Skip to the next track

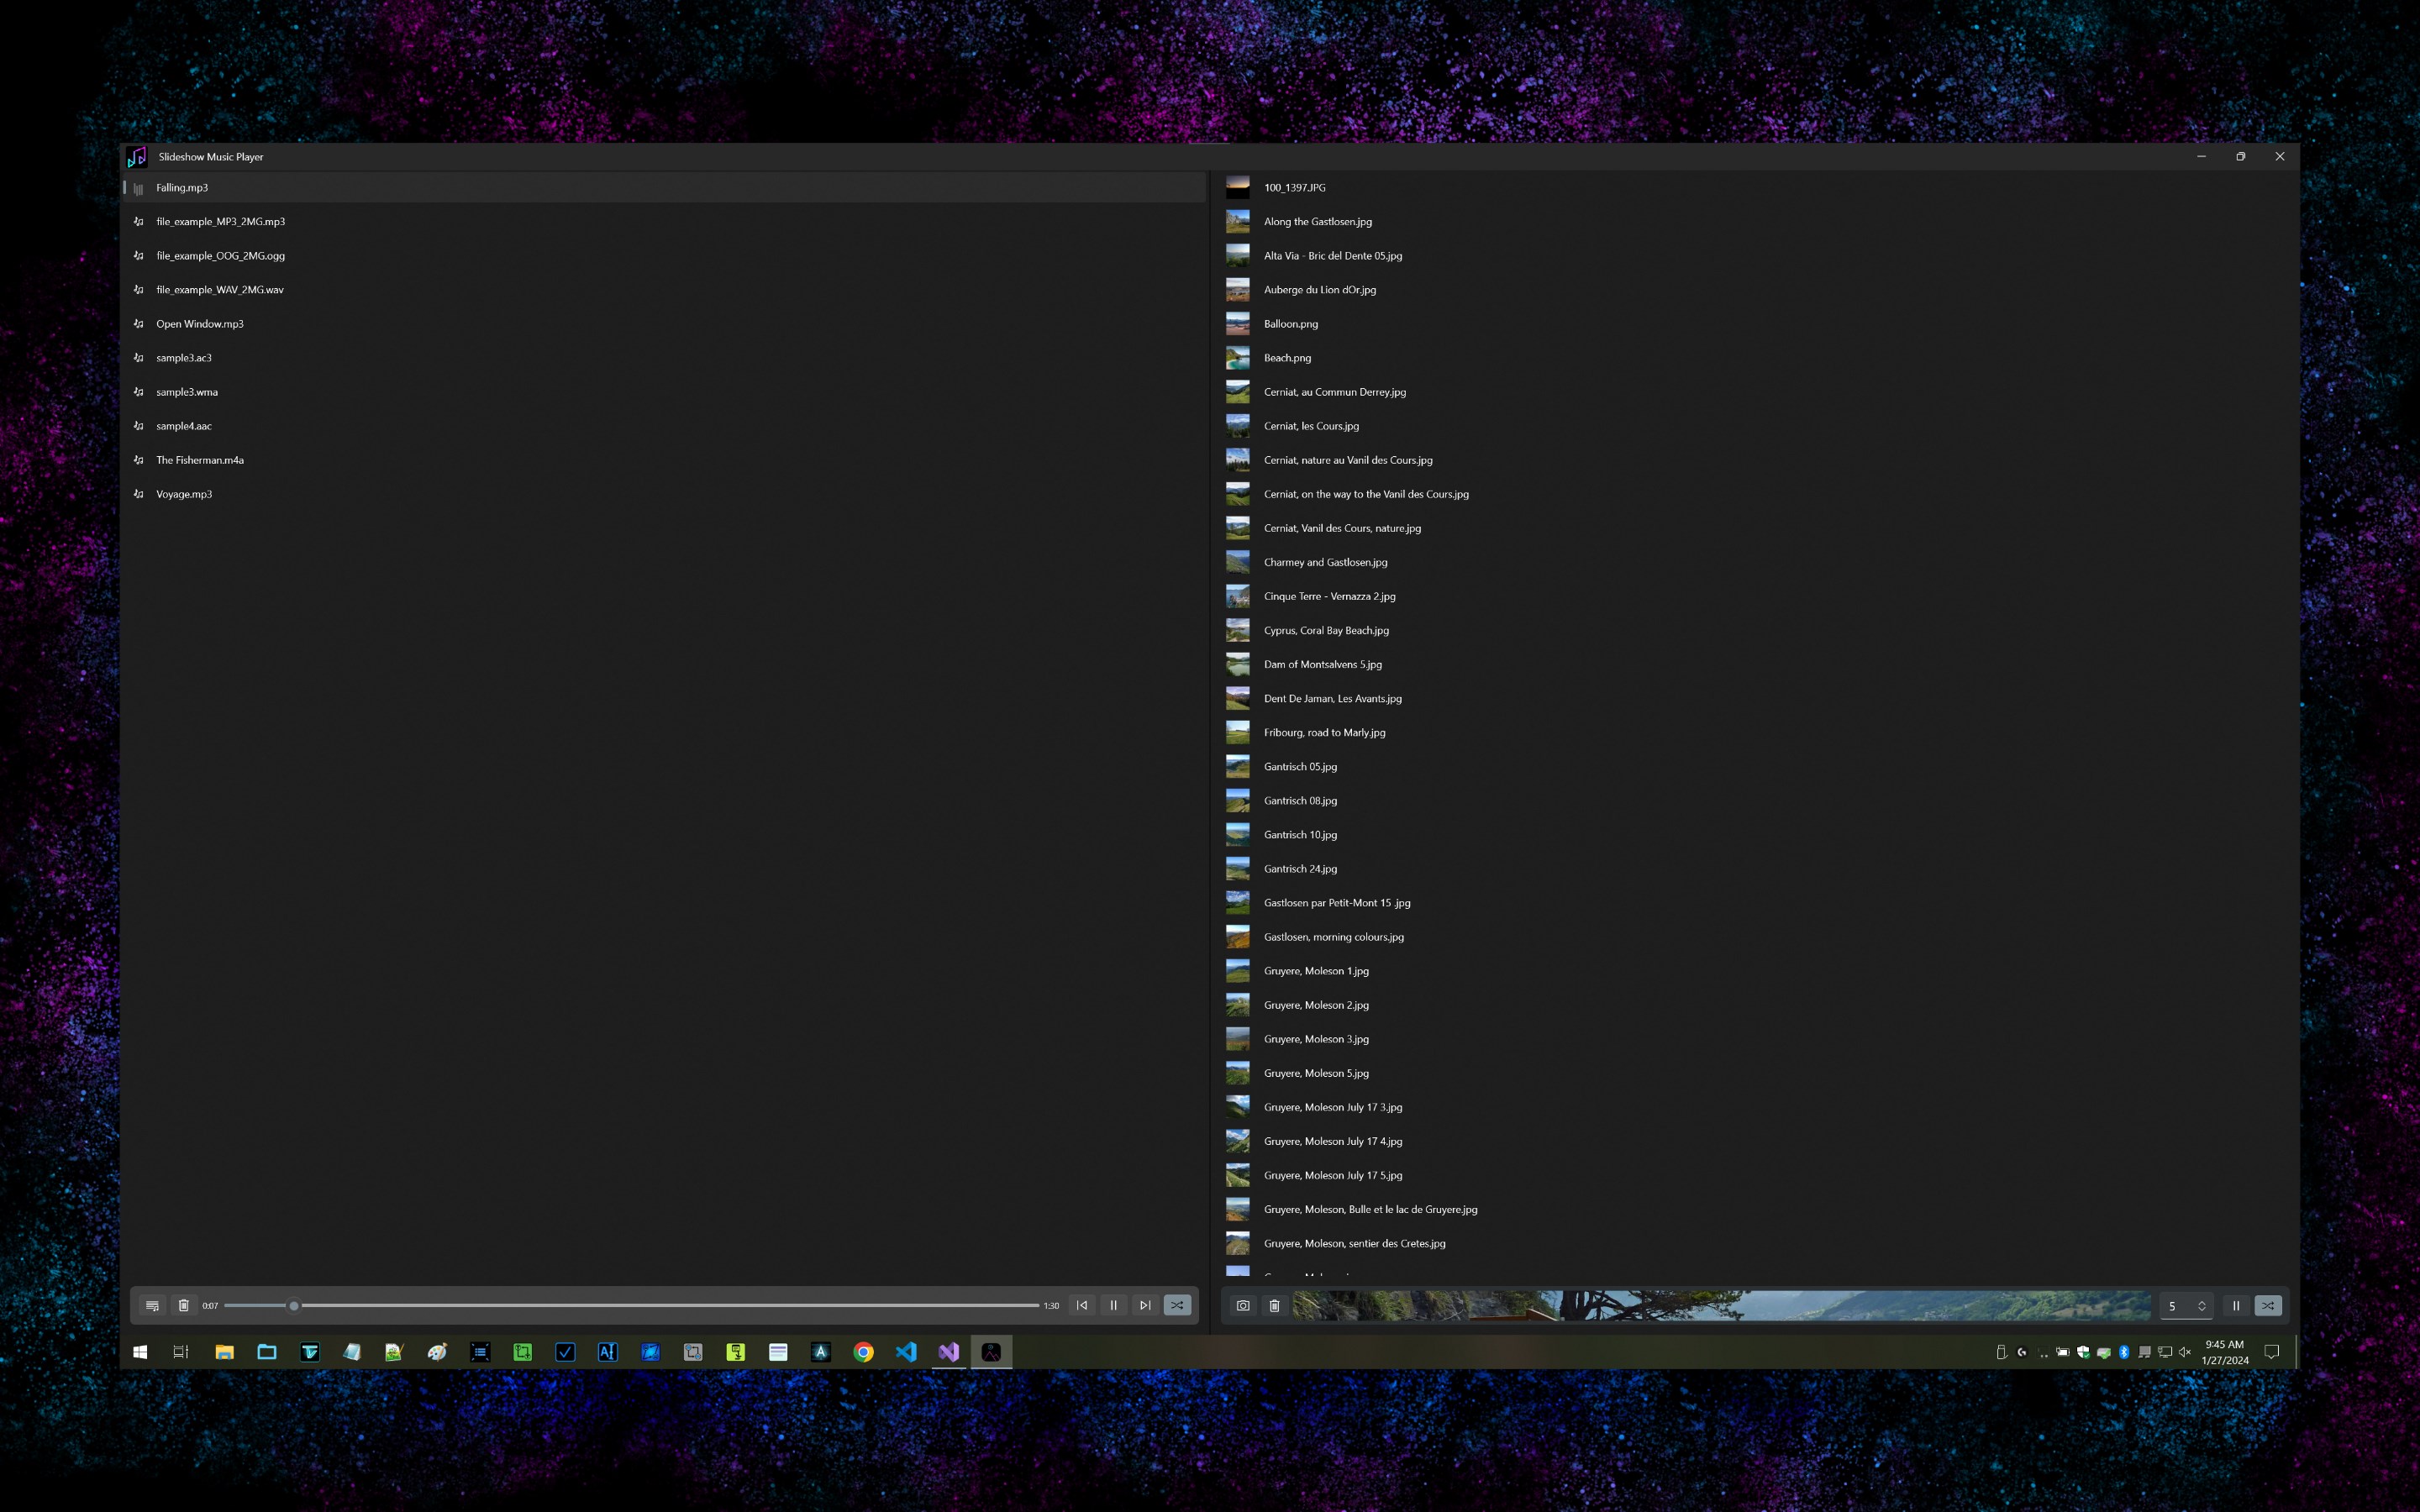[1145, 1305]
